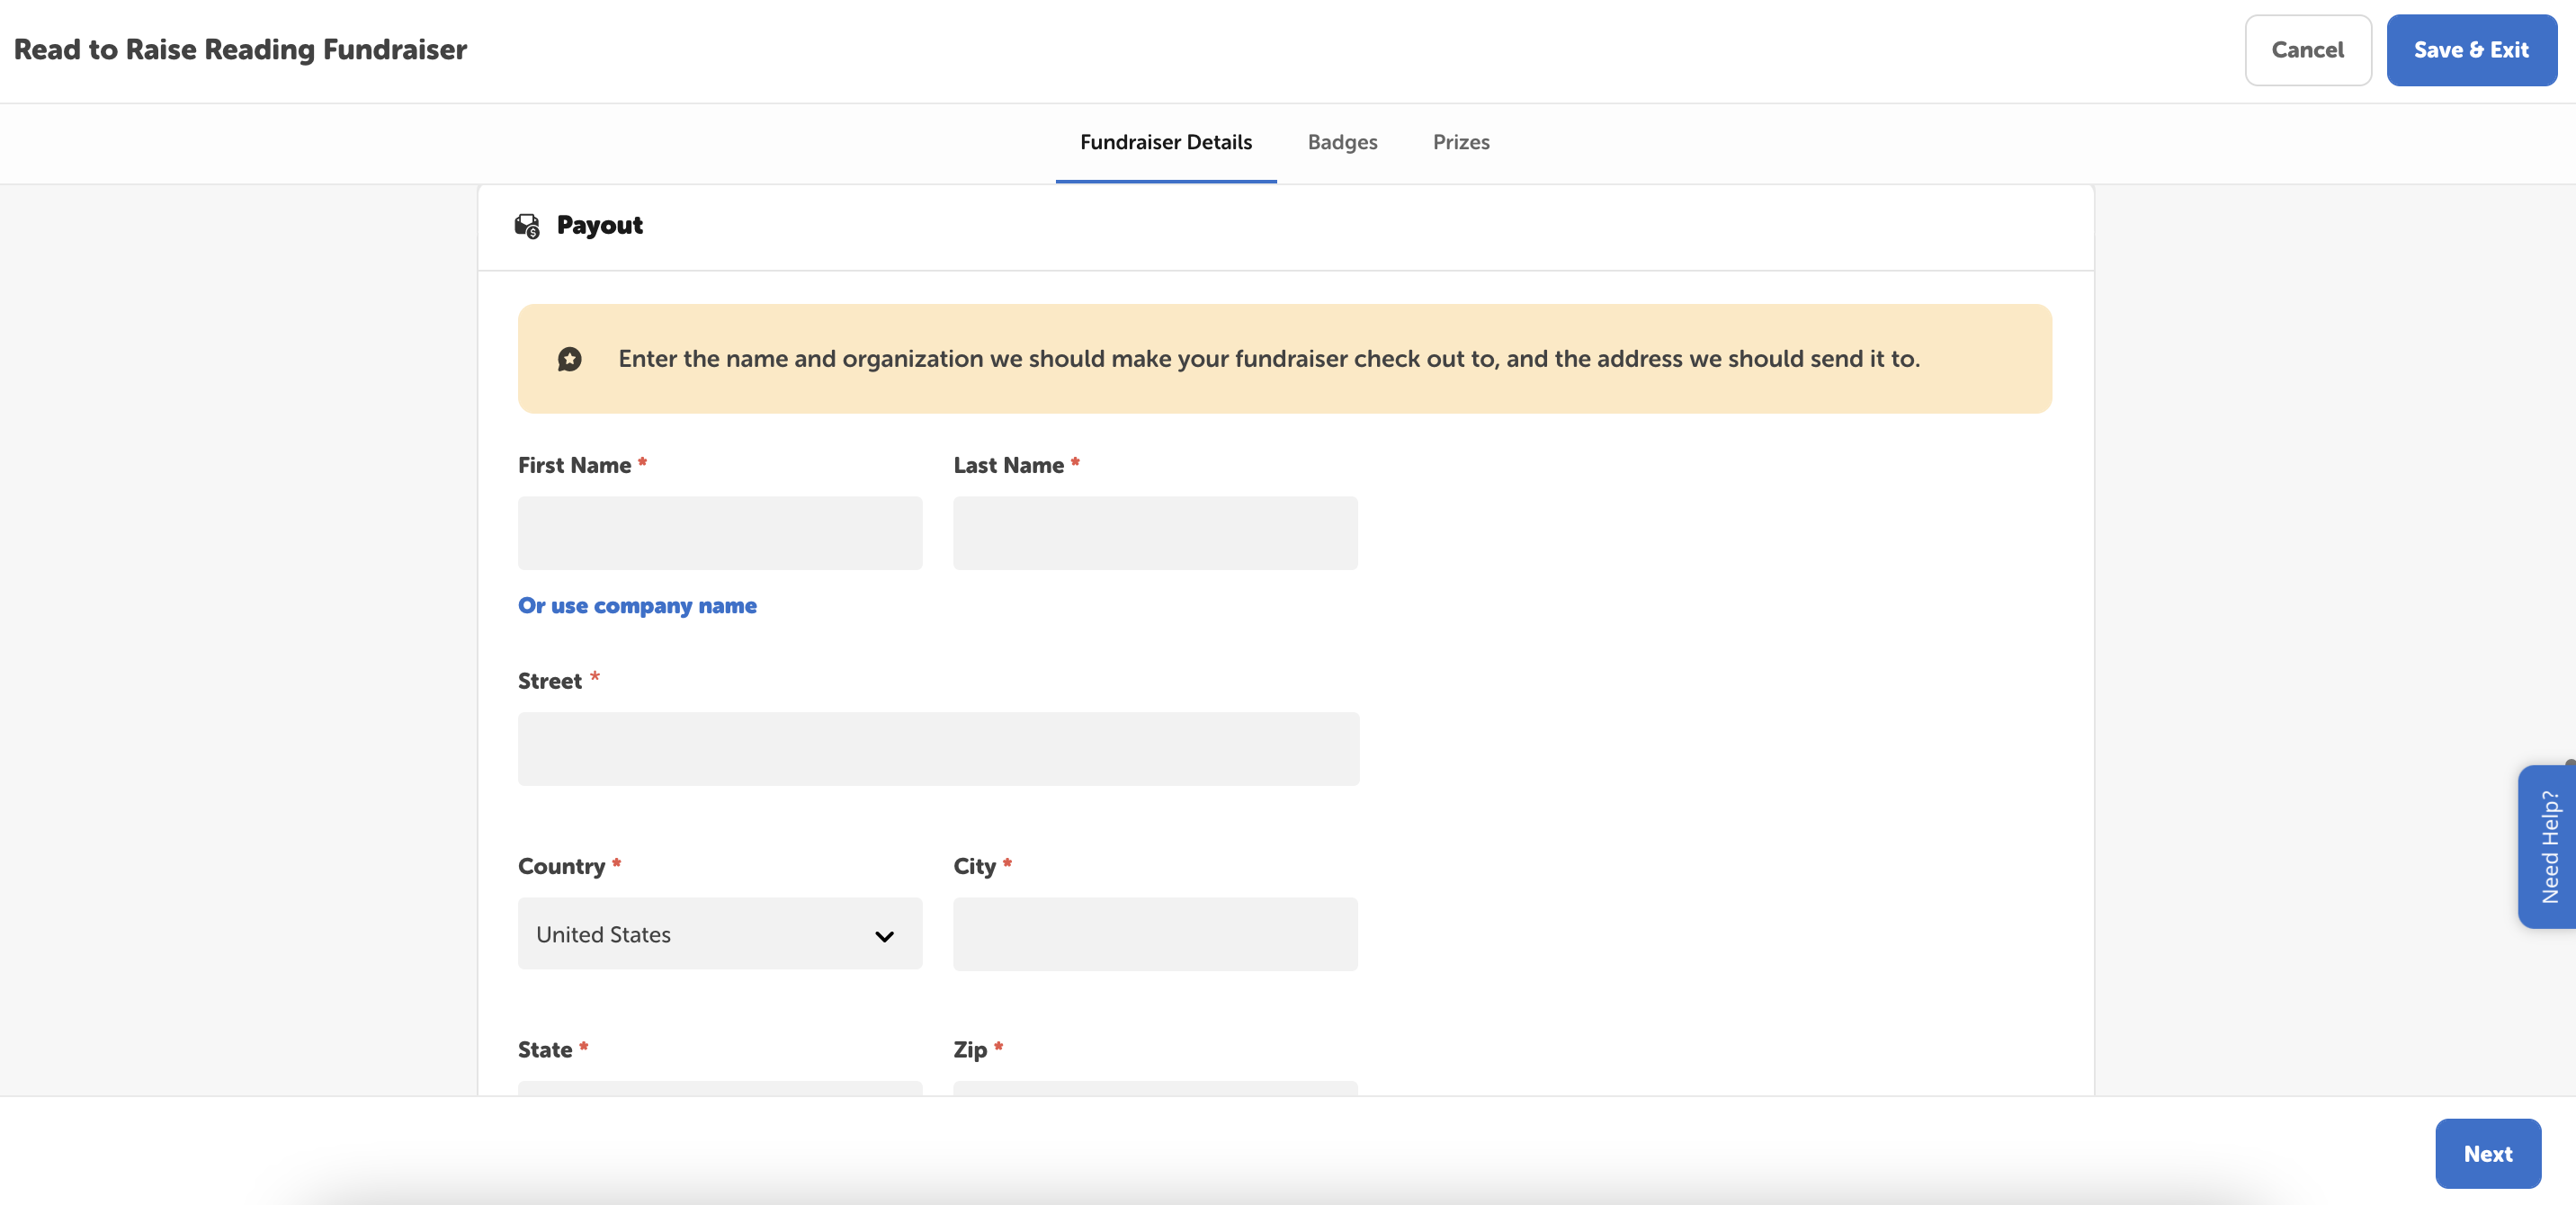Click the Country dropdown chevron arrow
This screenshot has height=1205, width=2576.
(x=884, y=936)
